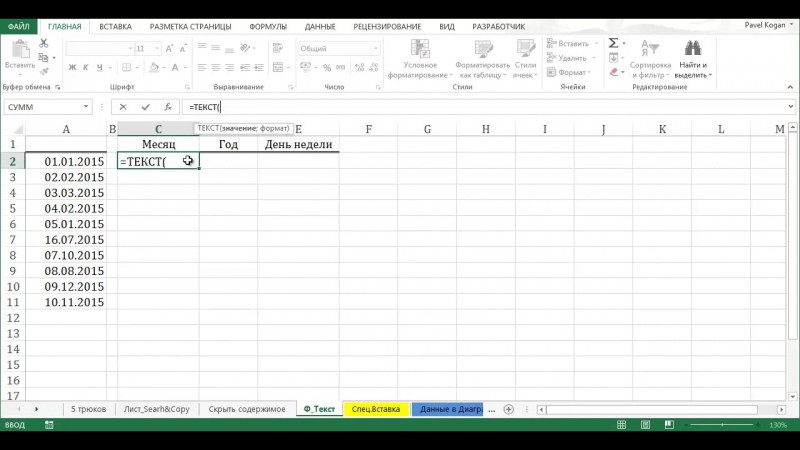This screenshot has width=800, height=450.
Task: Confirm formula with the checkmark icon
Action: pyautogui.click(x=146, y=107)
